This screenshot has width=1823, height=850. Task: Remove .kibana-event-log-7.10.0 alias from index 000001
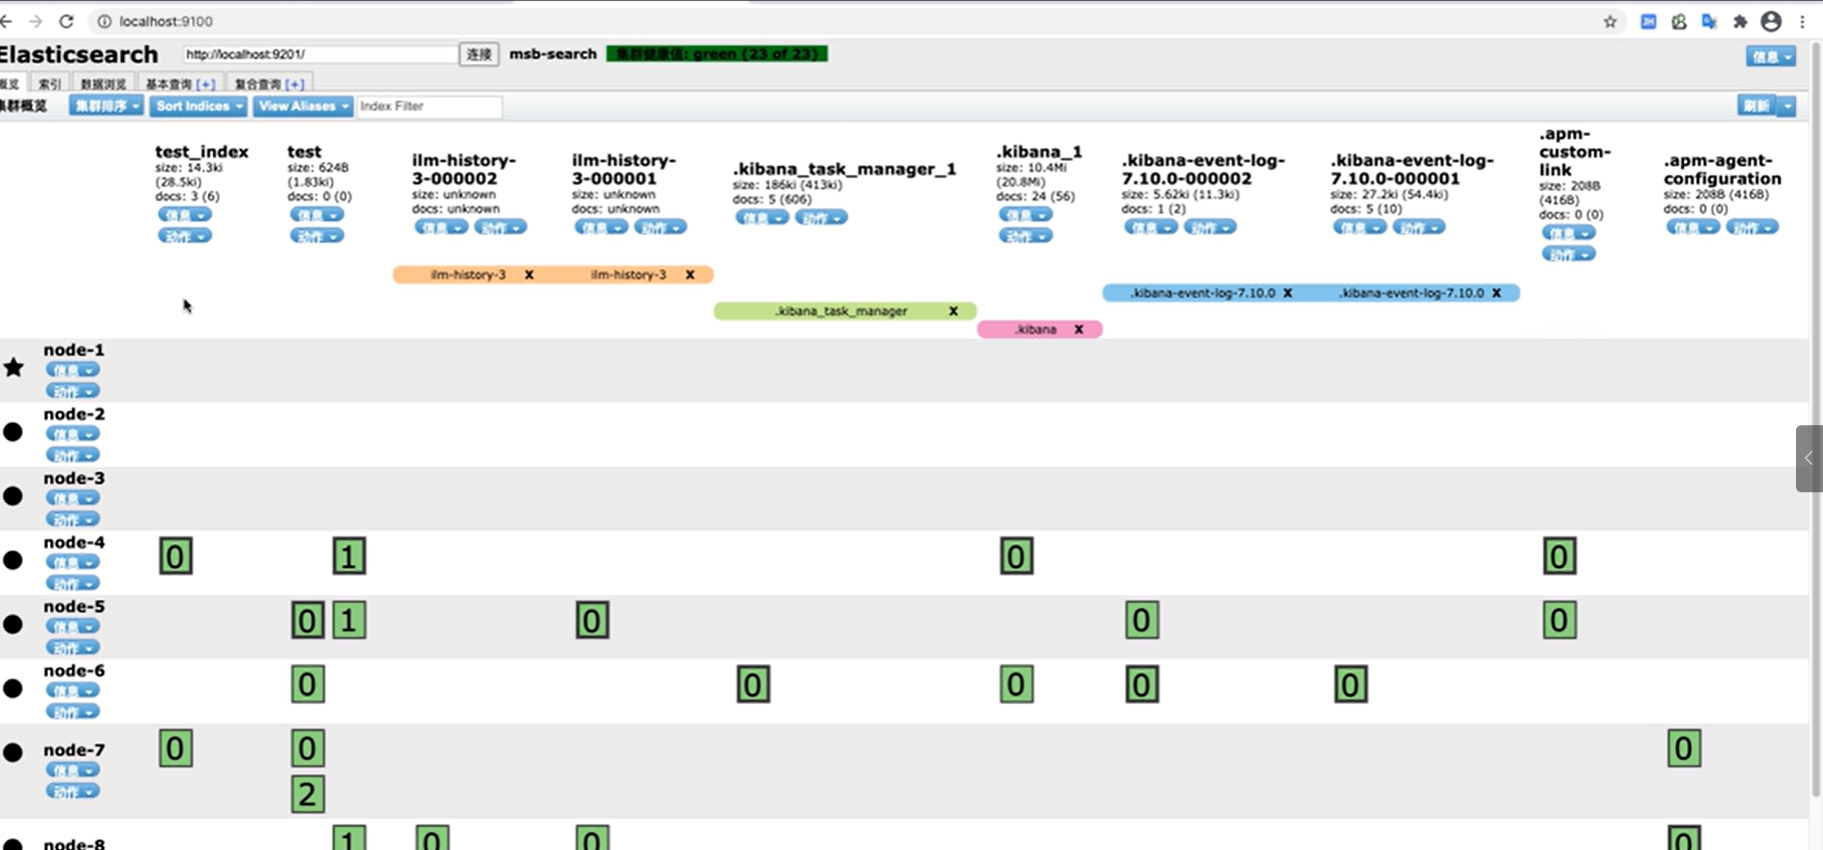(x=1496, y=293)
